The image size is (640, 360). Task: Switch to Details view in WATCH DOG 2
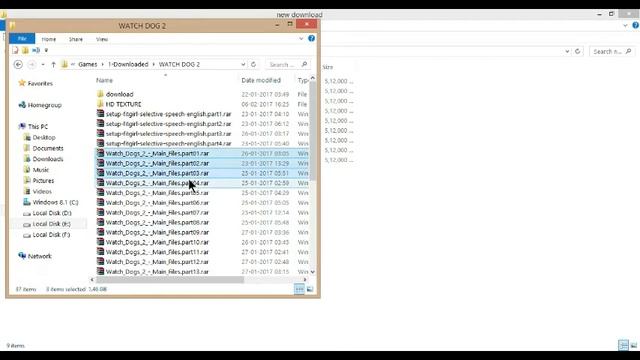[x=300, y=289]
